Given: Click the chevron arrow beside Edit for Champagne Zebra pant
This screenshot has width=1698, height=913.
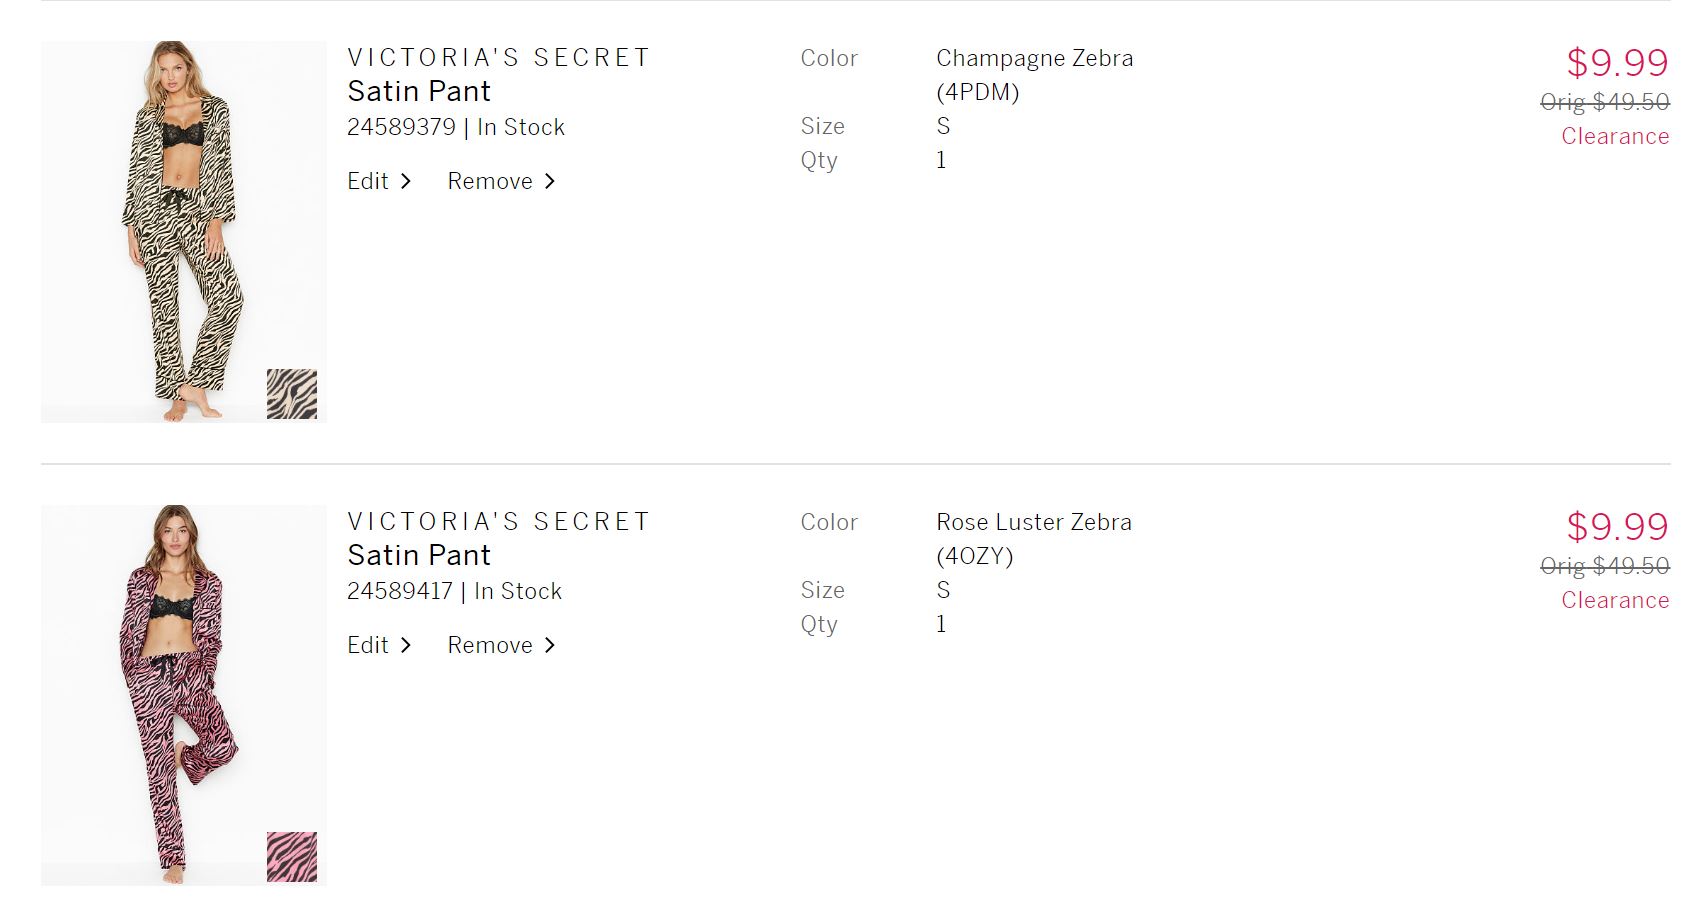Looking at the screenshot, I should pos(405,181).
